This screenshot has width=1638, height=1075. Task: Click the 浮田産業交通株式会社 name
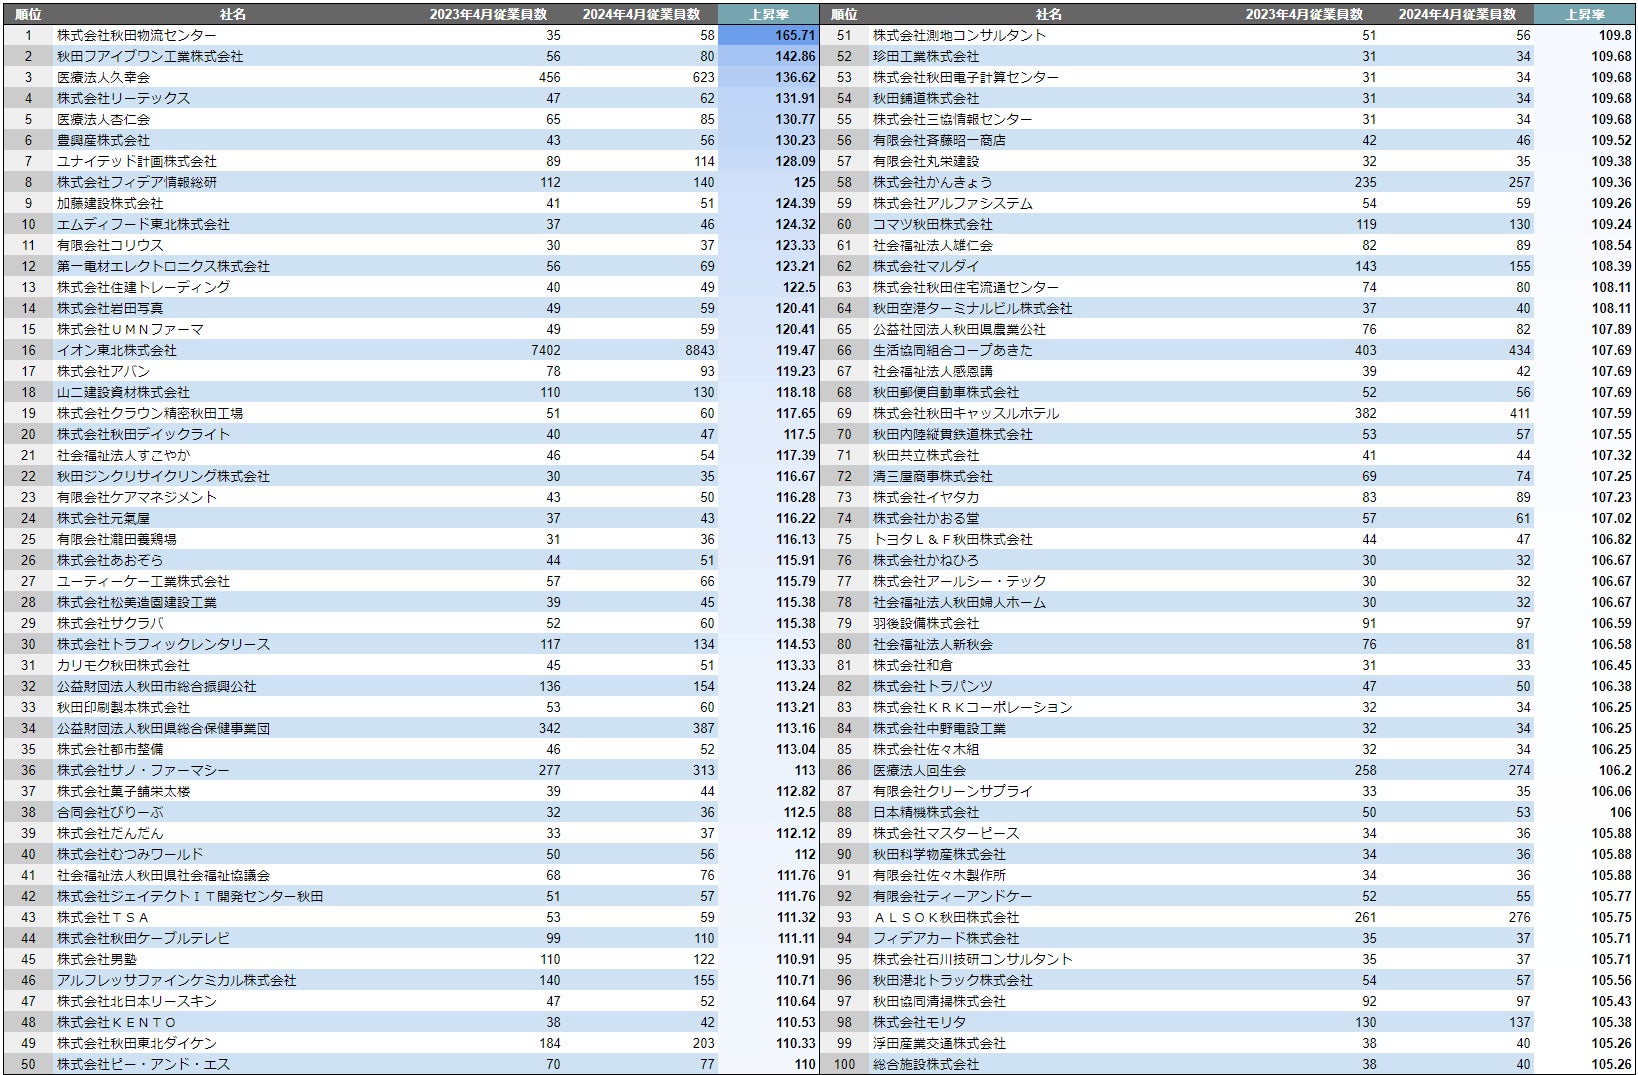tap(939, 1043)
